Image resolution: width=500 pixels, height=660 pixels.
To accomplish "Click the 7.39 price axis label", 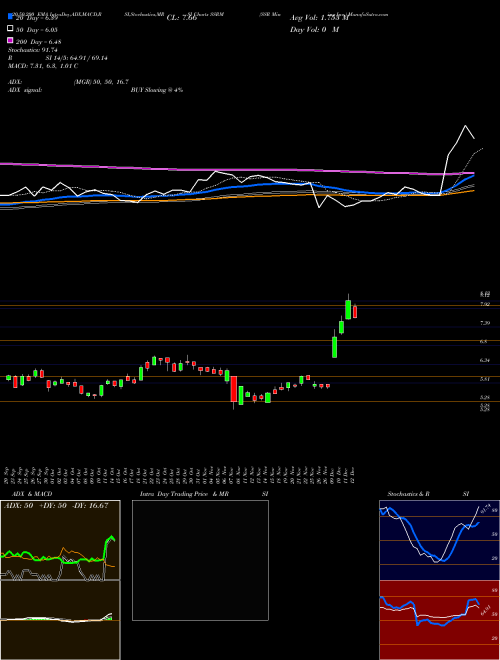I will 484,323.
